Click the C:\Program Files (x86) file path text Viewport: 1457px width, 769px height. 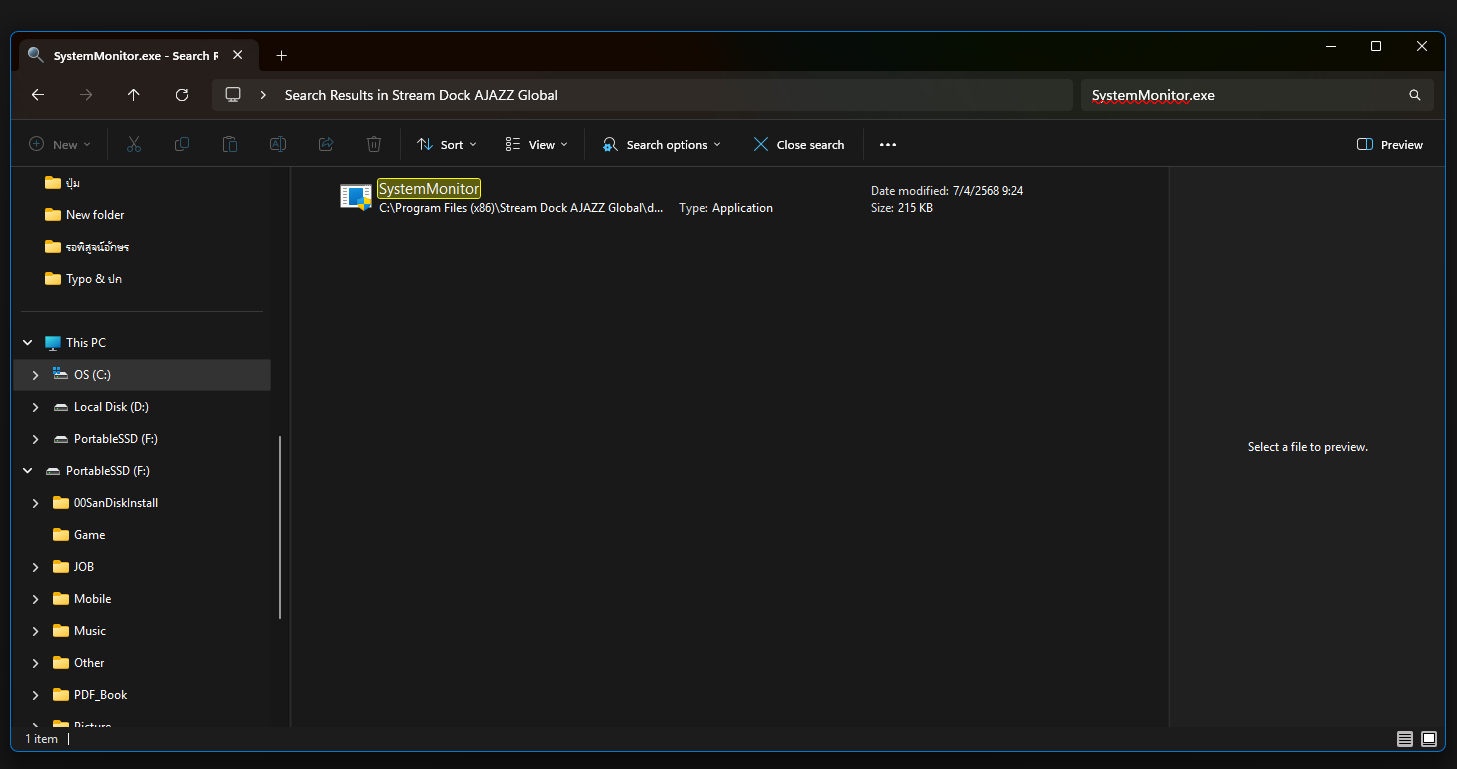point(521,208)
